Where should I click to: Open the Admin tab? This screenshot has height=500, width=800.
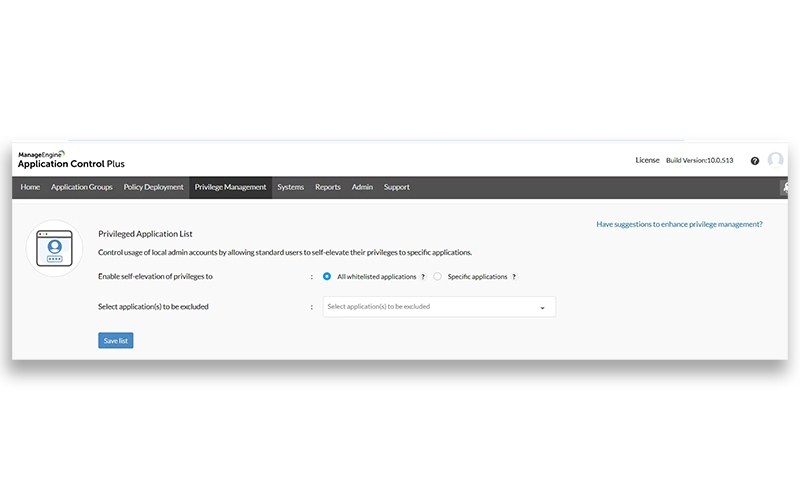pos(362,187)
